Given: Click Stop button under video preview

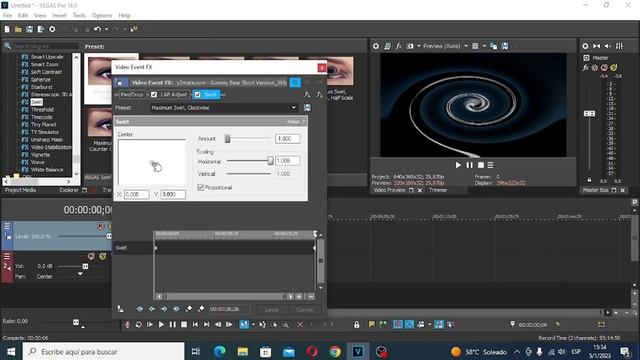Looking at the screenshot, I should 481,165.
